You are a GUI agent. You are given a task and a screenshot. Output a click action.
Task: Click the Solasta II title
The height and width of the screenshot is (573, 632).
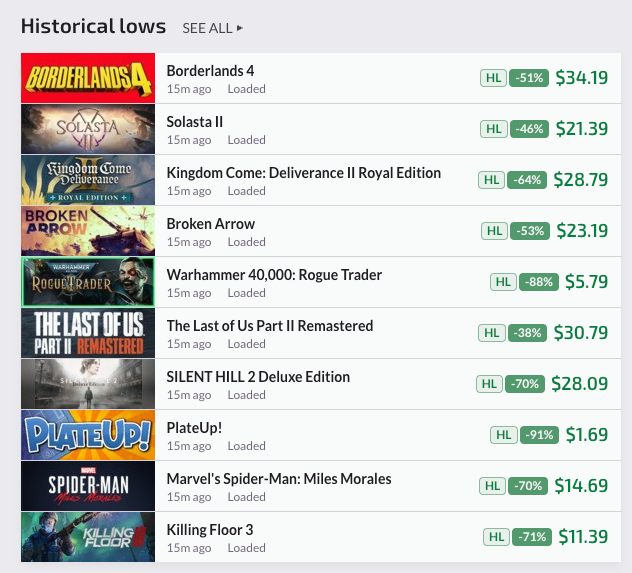195,122
